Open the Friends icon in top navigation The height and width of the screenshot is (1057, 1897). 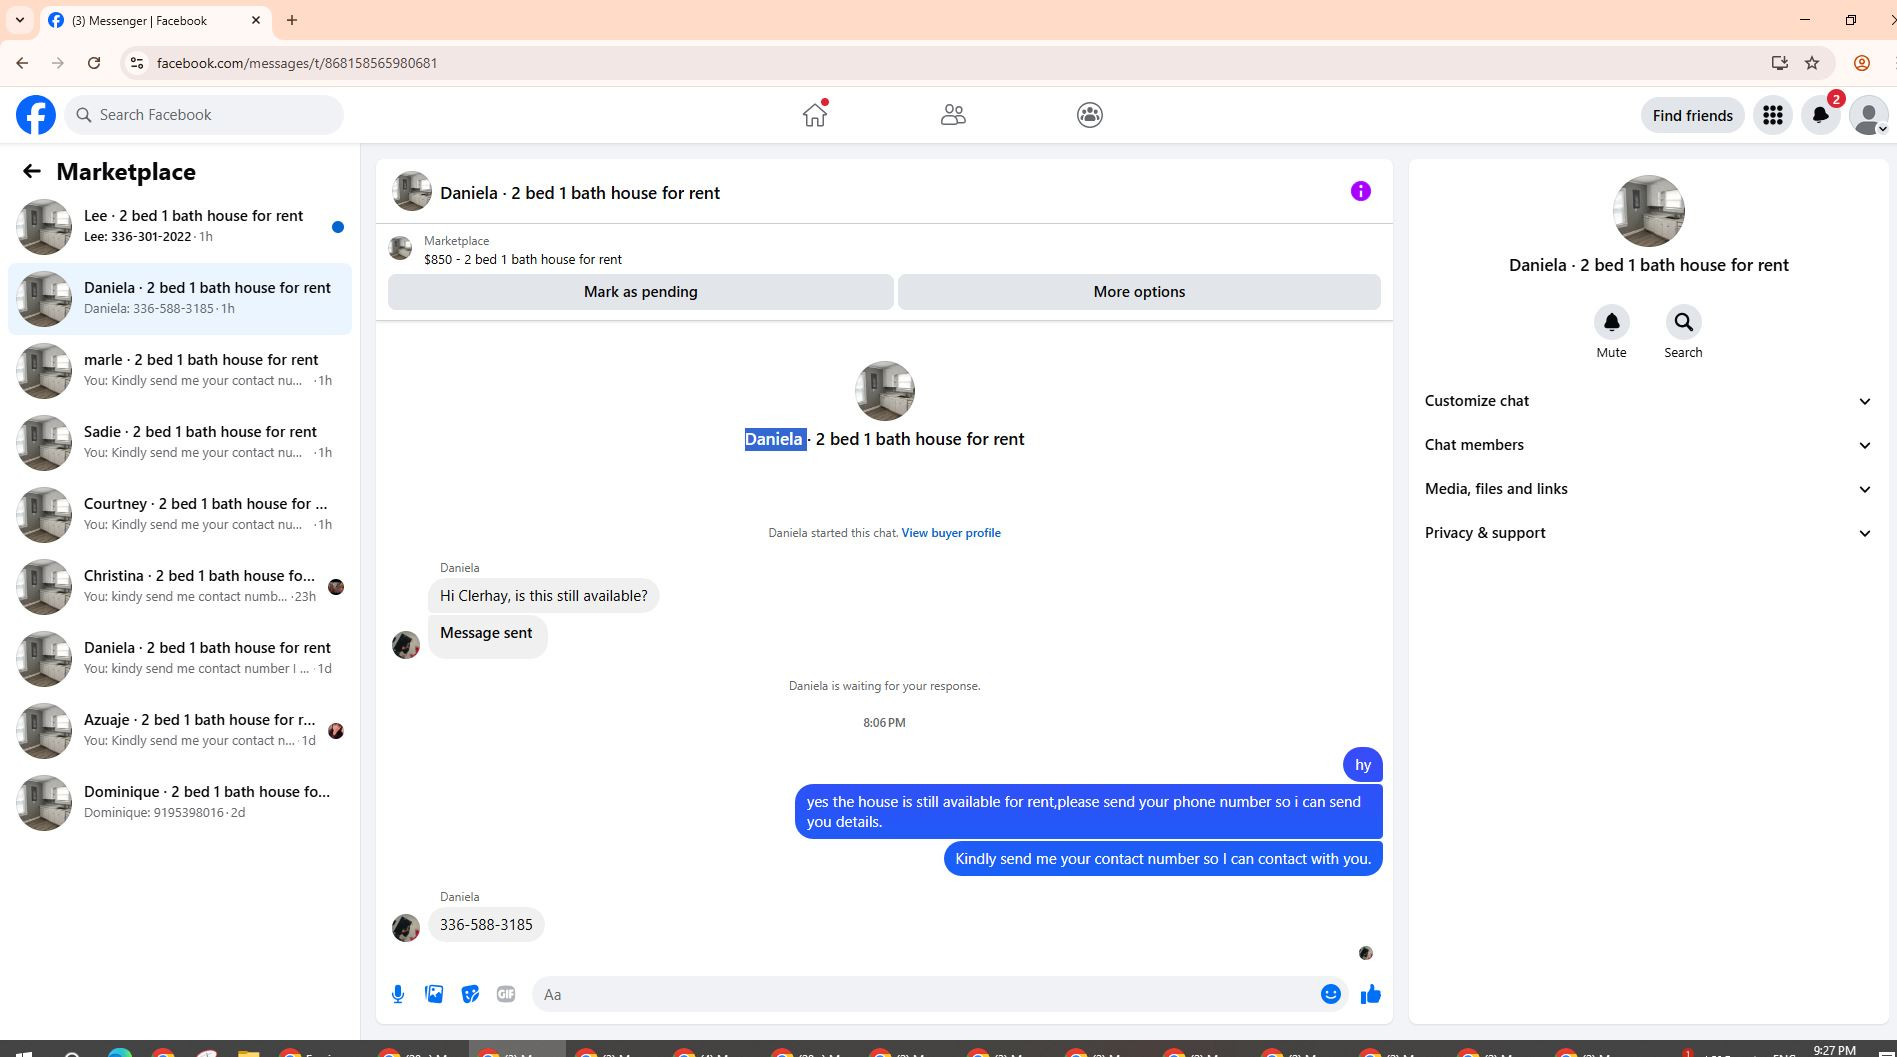tap(953, 115)
